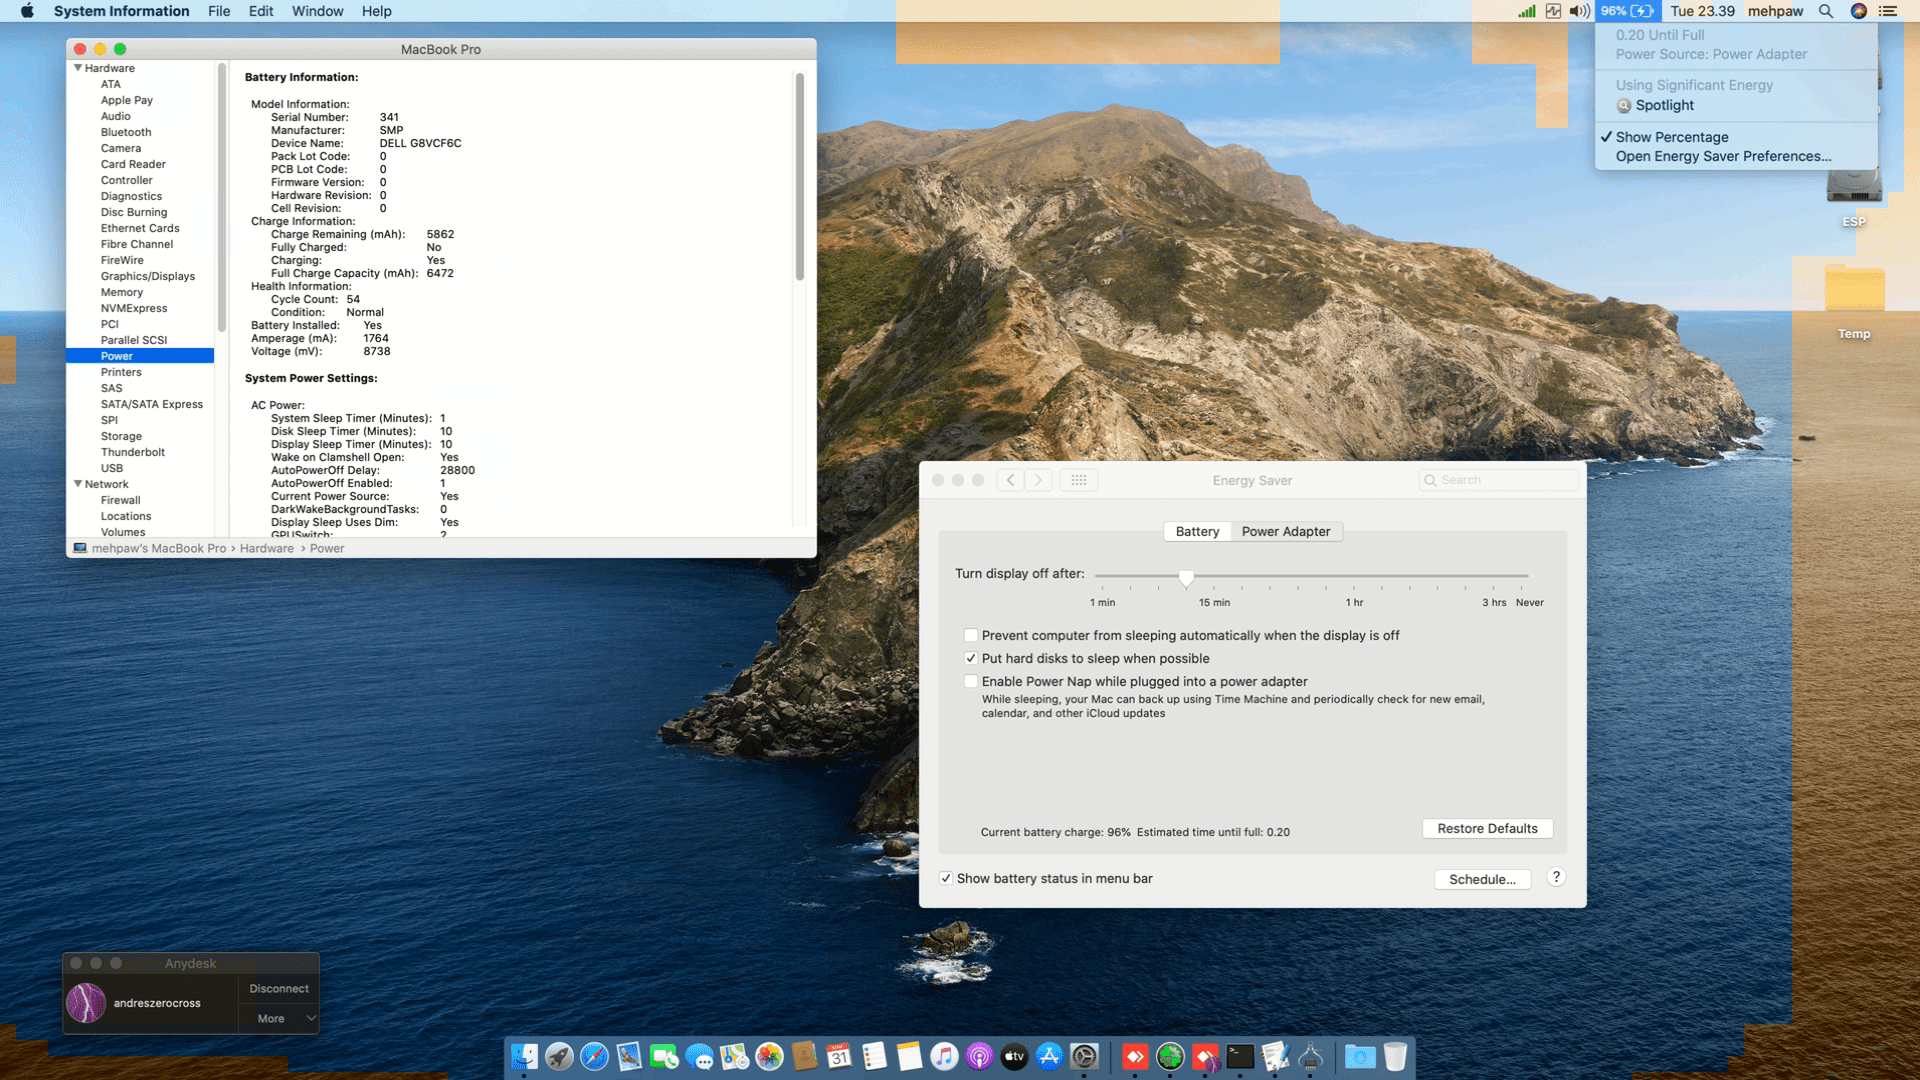Open the Window menu in the menu bar
This screenshot has height=1080, width=1920.
pyautogui.click(x=317, y=11)
